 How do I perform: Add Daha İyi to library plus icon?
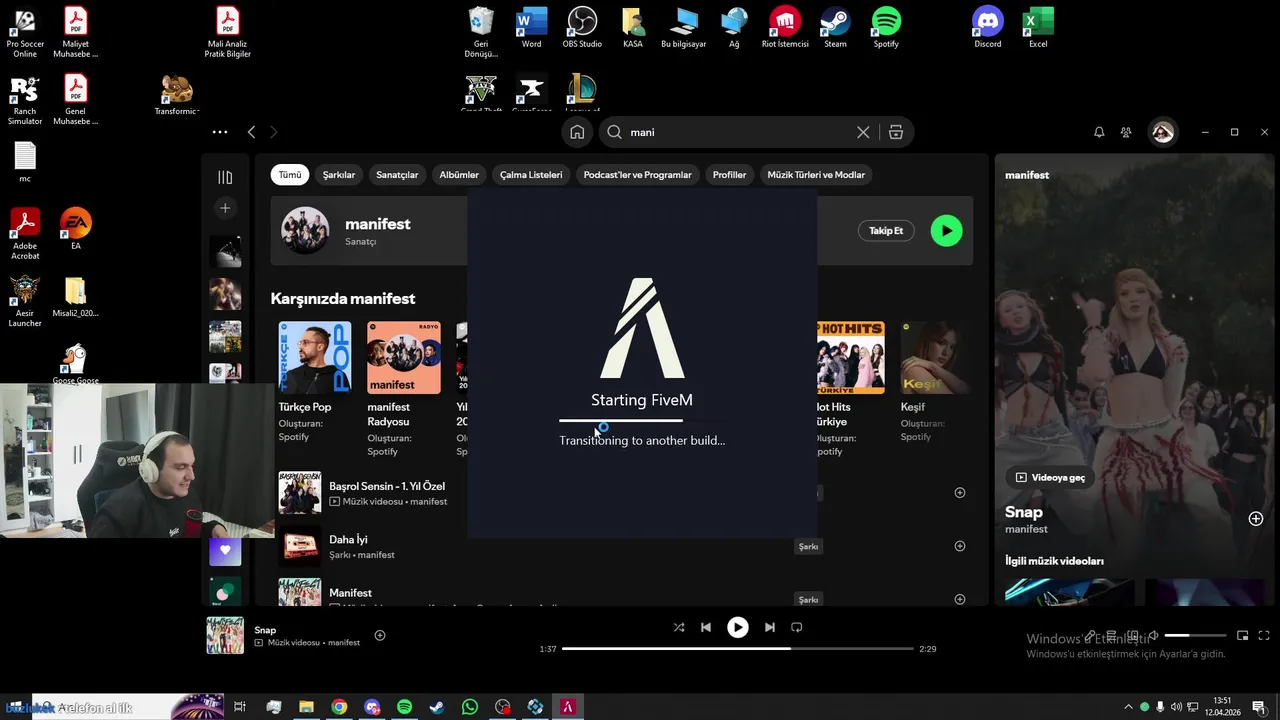(x=960, y=546)
